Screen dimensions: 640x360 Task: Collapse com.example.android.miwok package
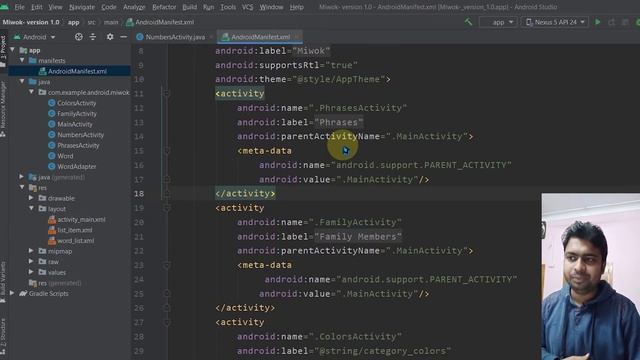(31, 92)
